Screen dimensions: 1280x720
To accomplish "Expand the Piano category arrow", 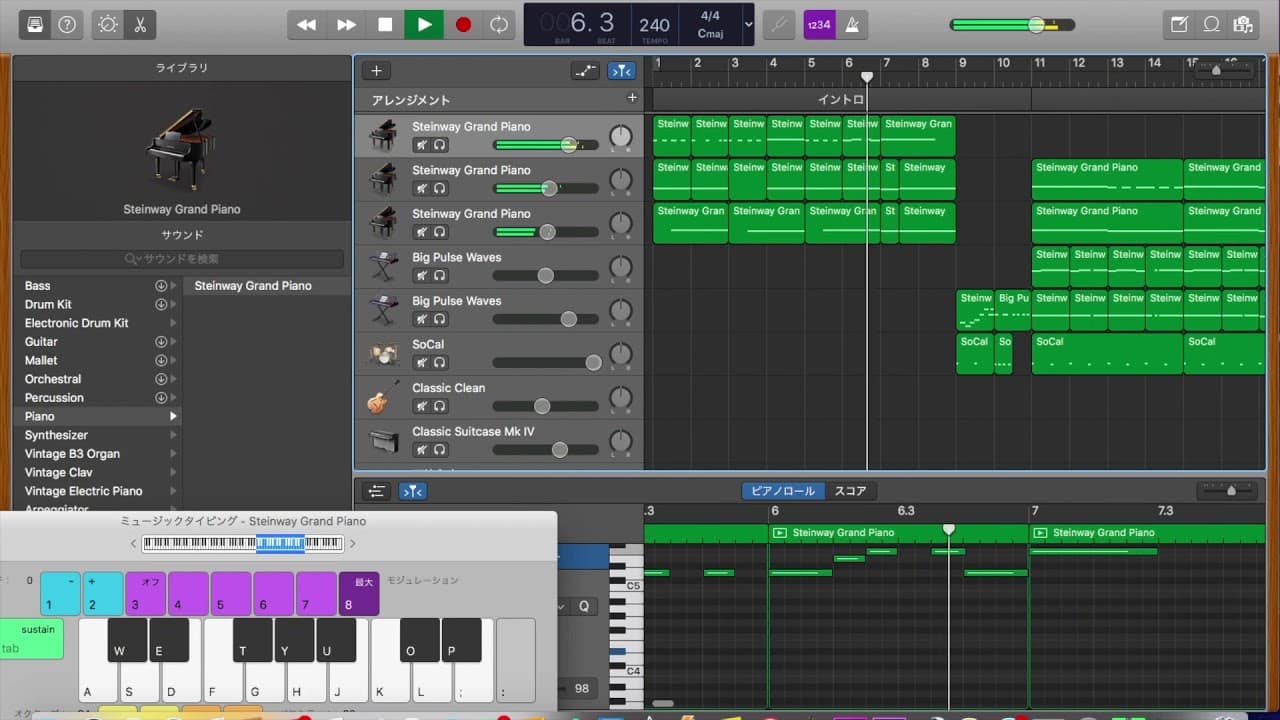I will pyautogui.click(x=173, y=416).
